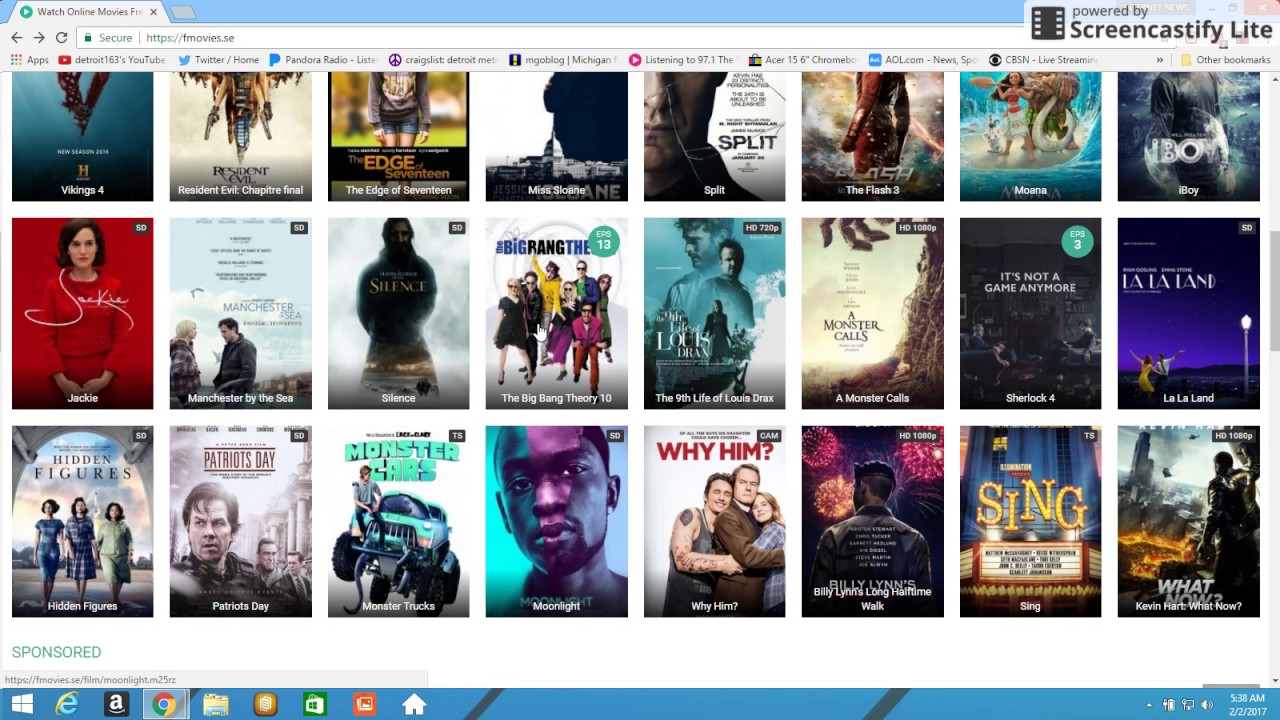Open the Pandora Radio bookmark
Viewport: 1280px width, 720px height.
point(323,60)
